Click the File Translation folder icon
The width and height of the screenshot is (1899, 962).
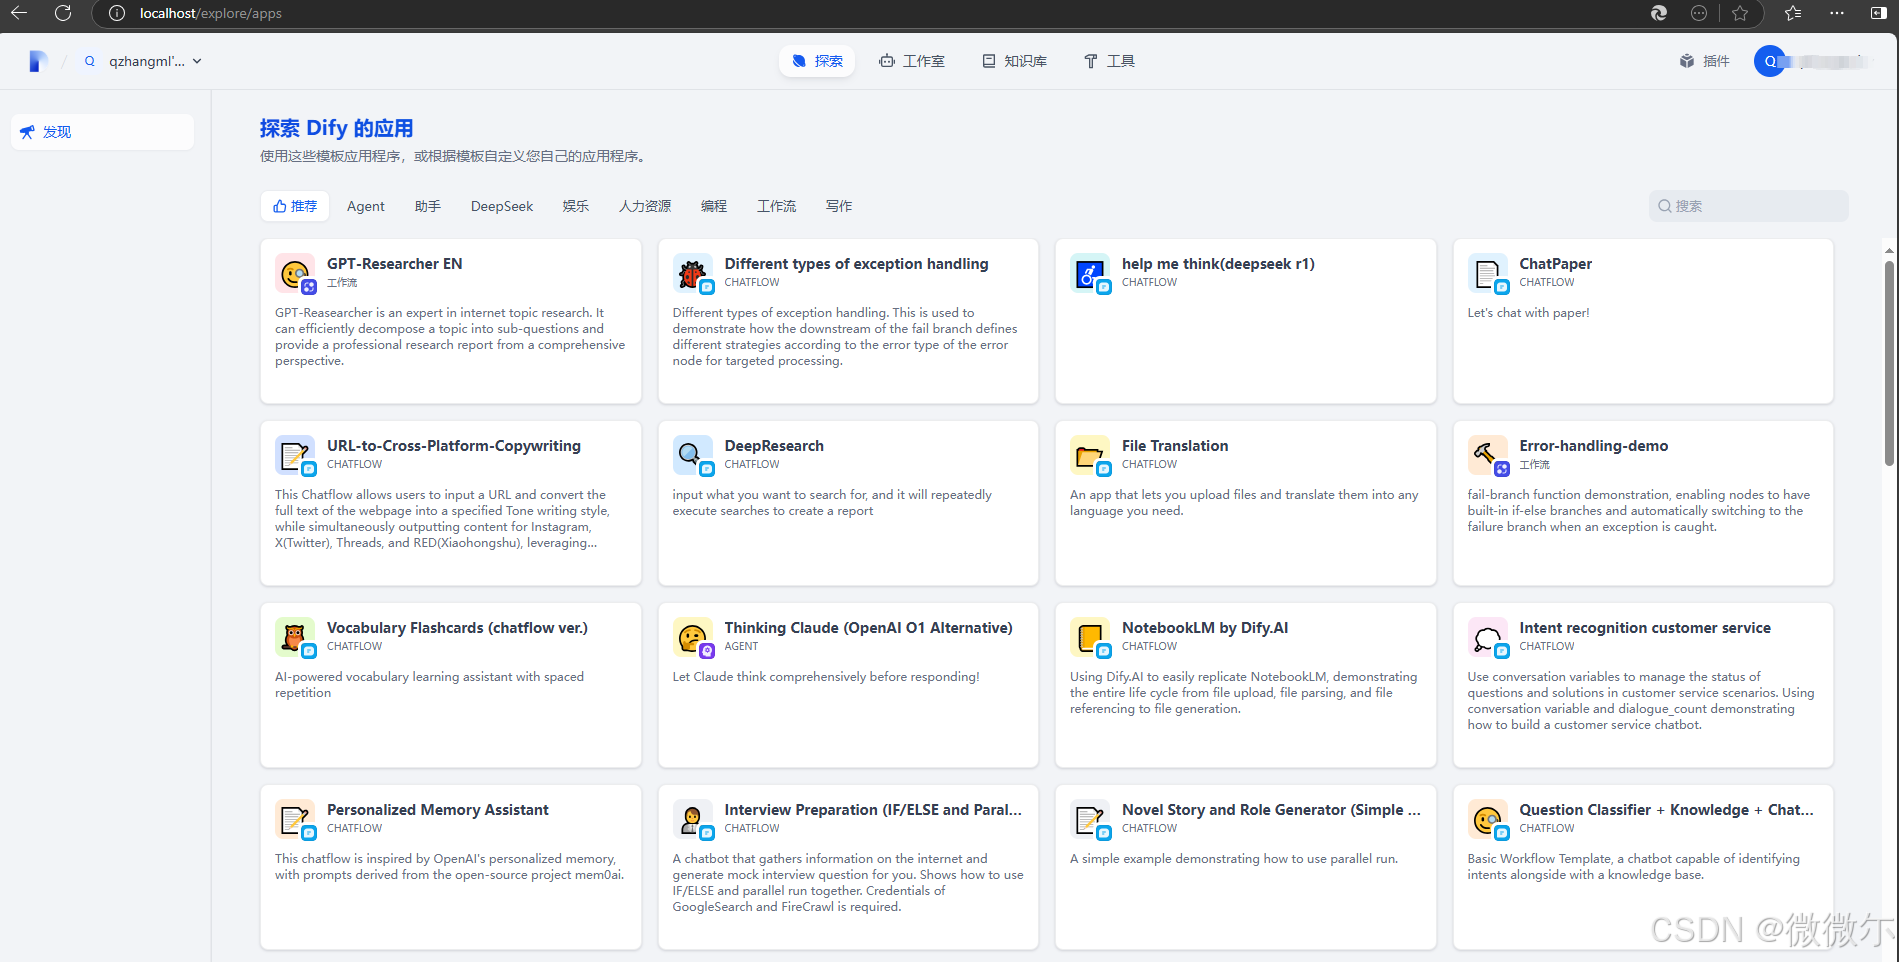click(x=1090, y=455)
